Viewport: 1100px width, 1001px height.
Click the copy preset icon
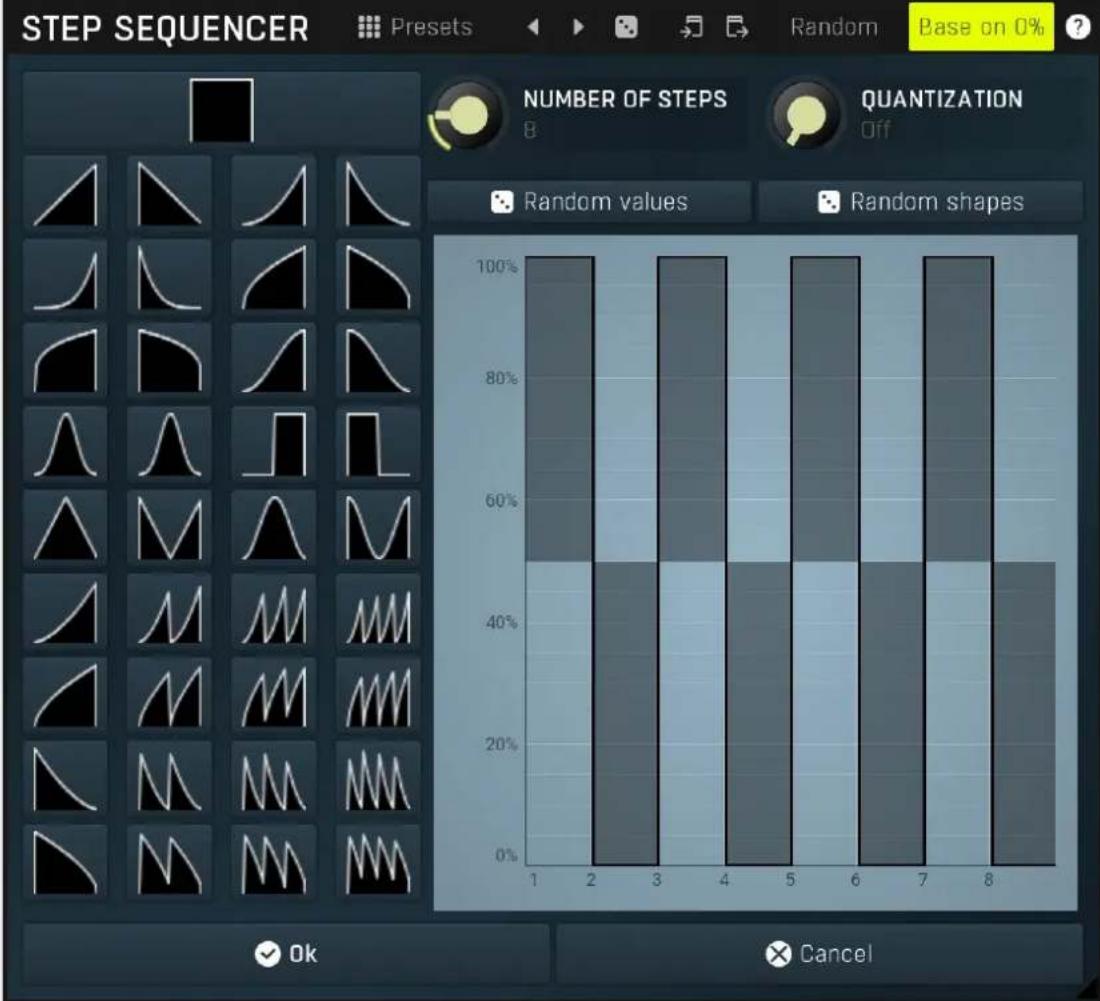point(692,27)
